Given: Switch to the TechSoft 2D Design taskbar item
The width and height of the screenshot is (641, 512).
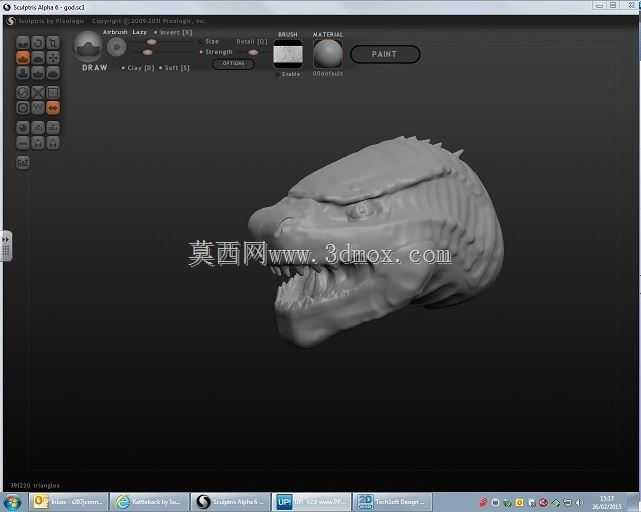Looking at the screenshot, I should [x=392, y=502].
